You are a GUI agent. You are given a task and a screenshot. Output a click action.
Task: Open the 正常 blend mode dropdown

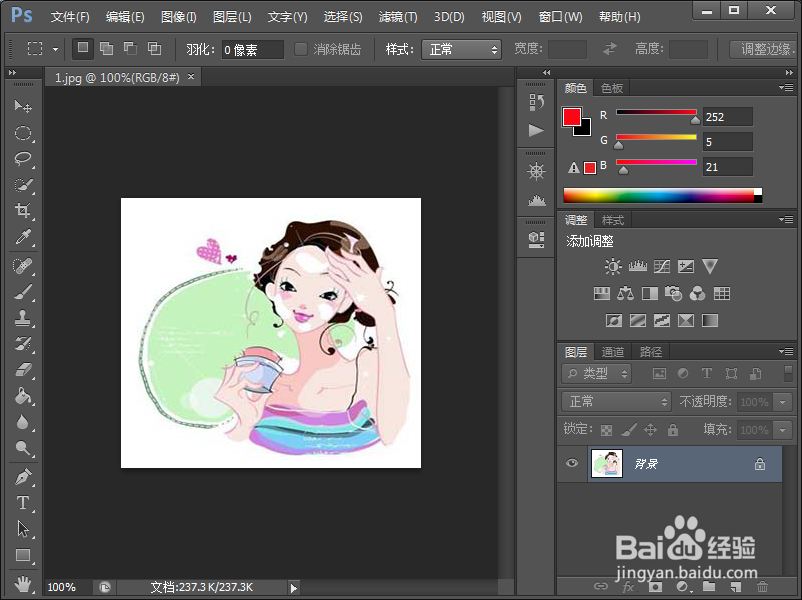615,401
